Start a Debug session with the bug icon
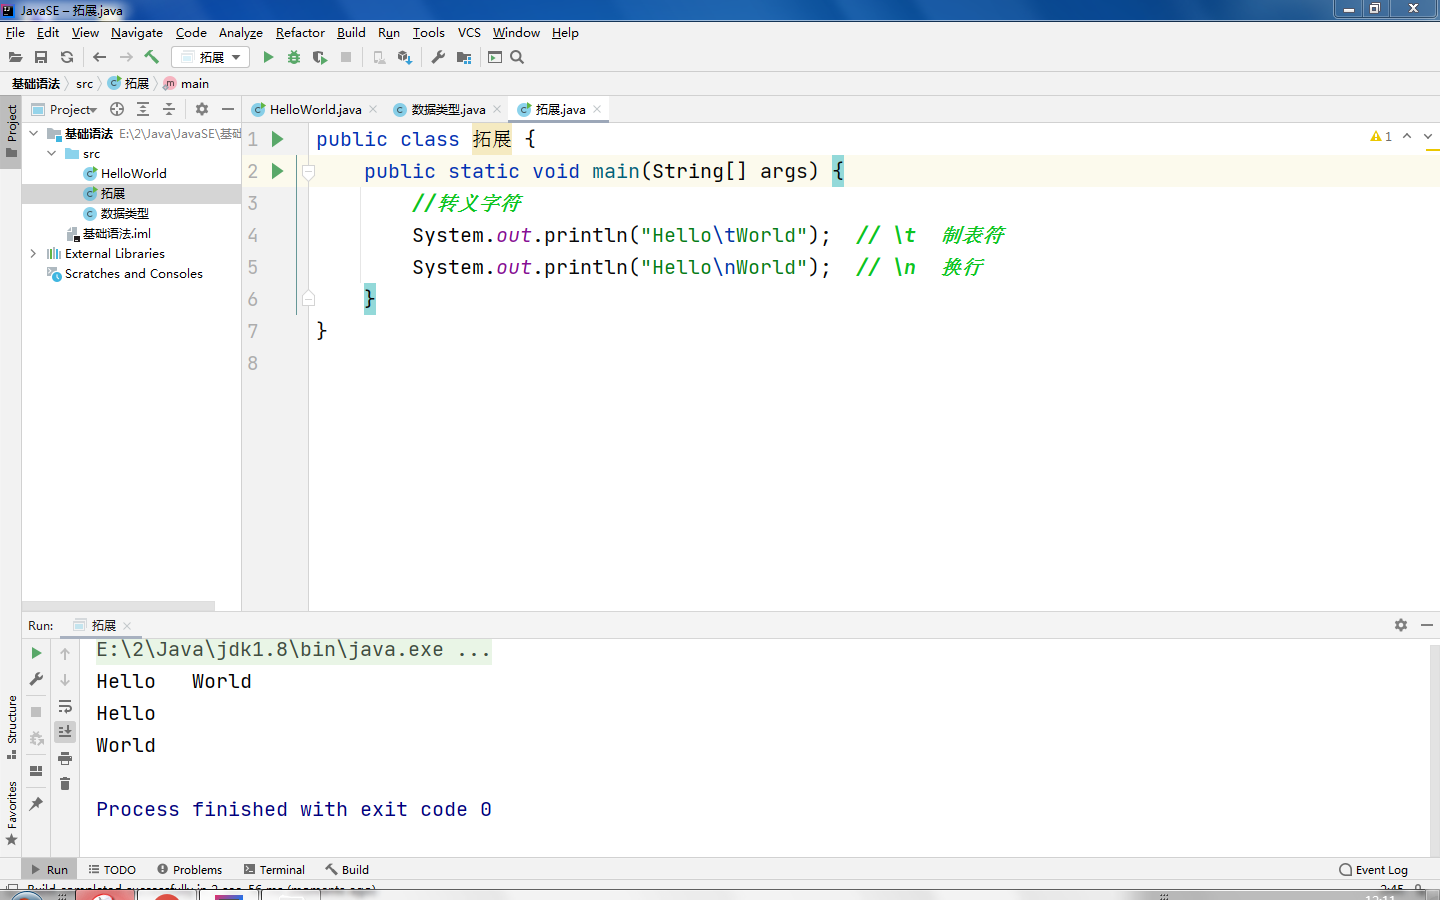Viewport: 1440px width, 900px height. 293,57
